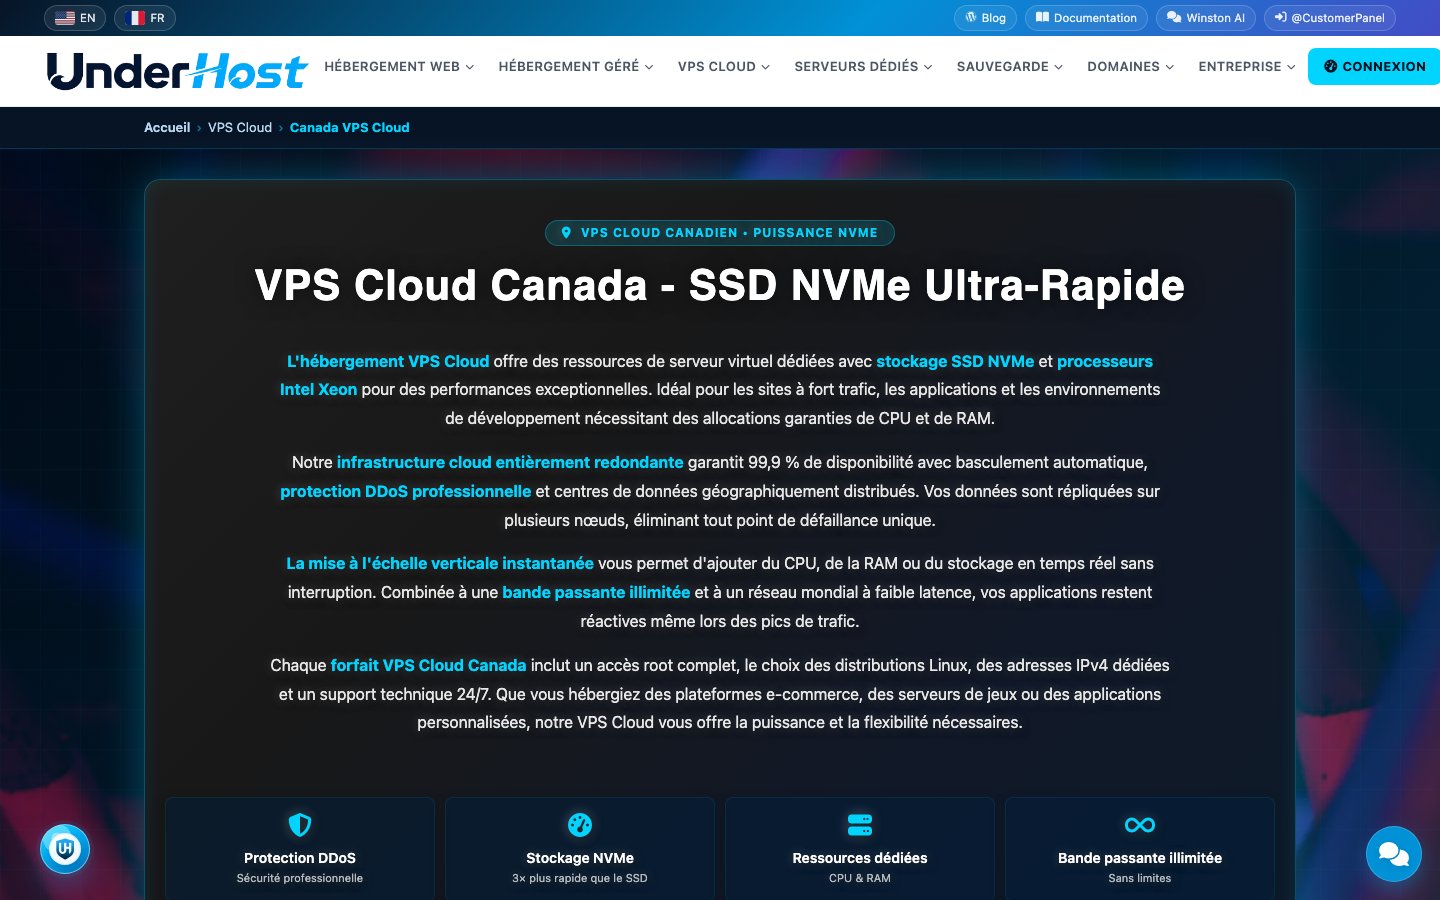Select the Bande passante illimitée card title

click(x=1140, y=858)
